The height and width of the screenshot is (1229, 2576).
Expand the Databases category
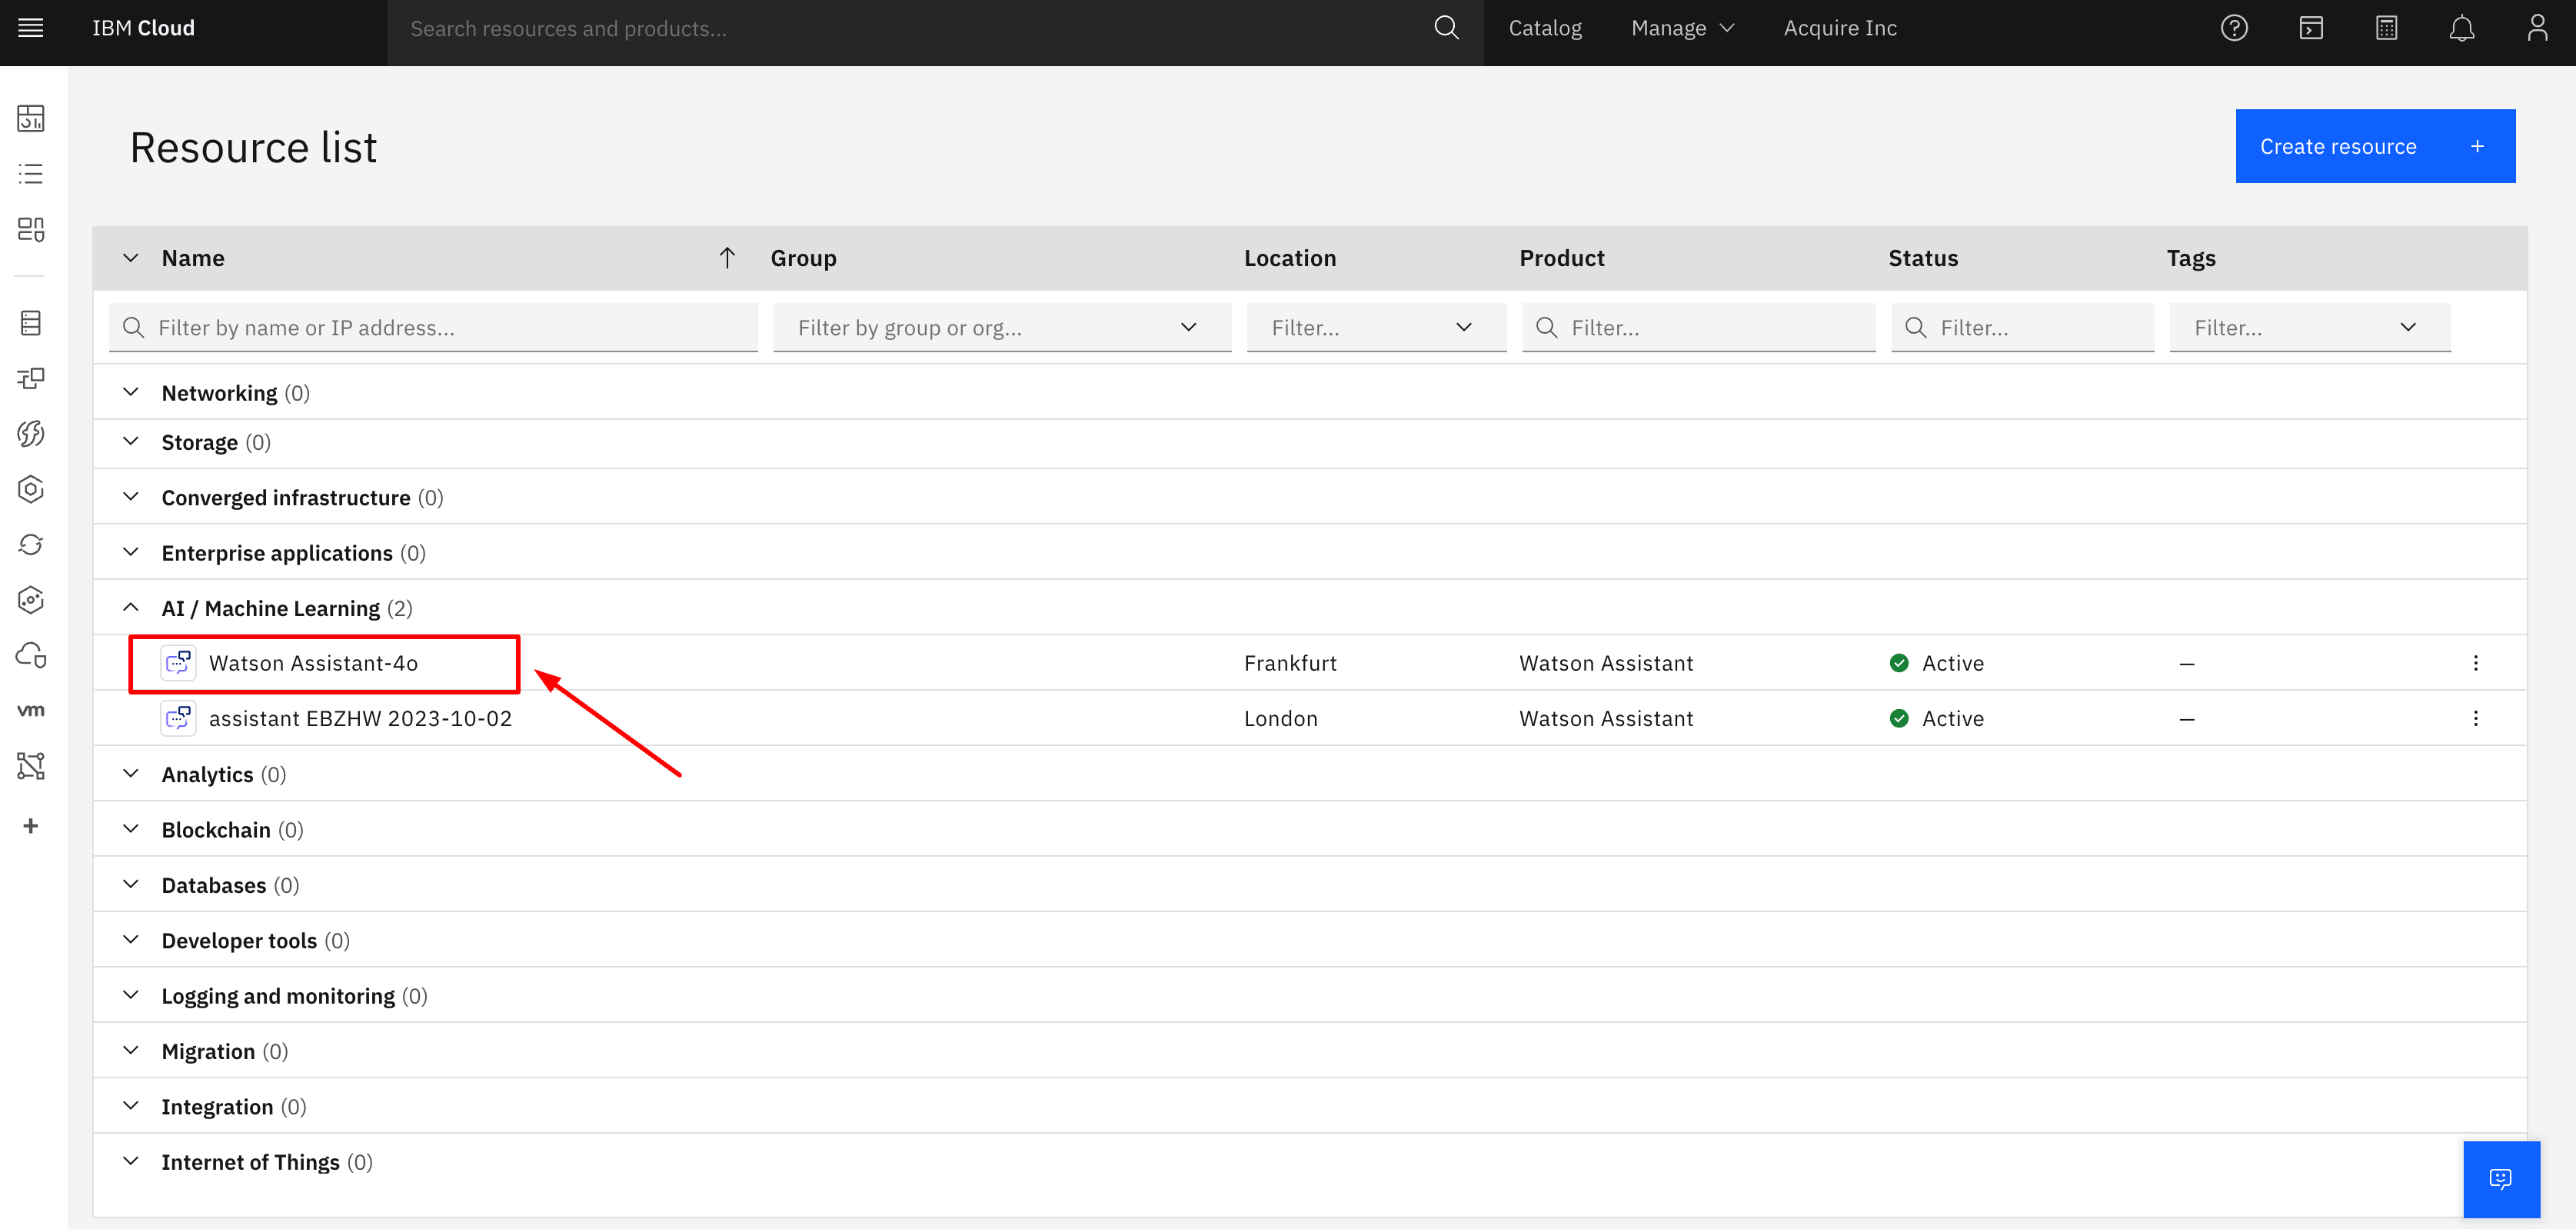coord(131,885)
